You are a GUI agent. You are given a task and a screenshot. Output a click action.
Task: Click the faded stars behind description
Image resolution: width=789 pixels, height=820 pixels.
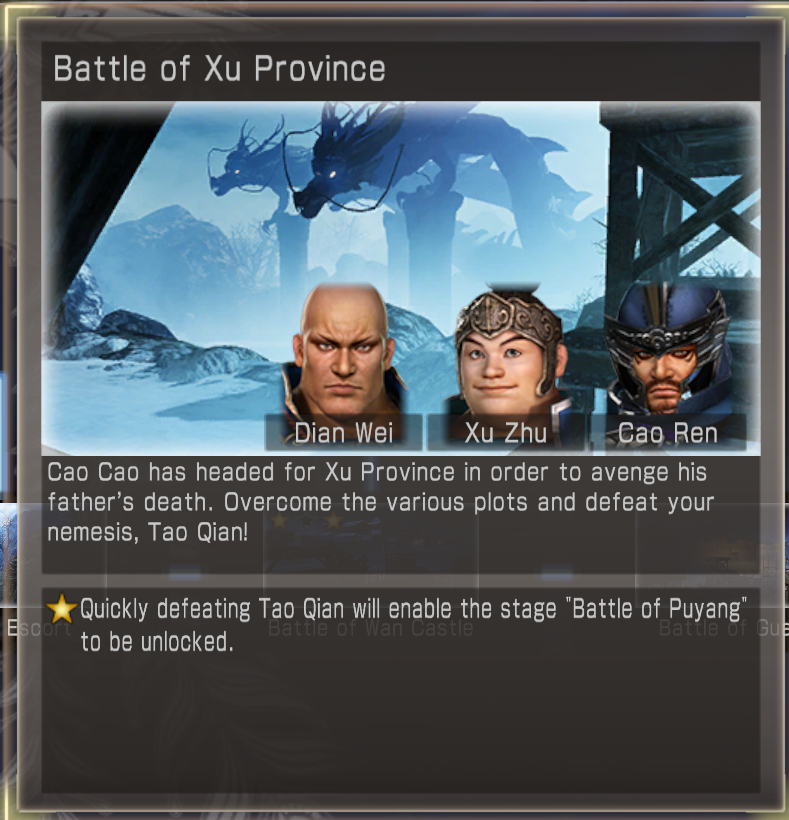point(307,521)
